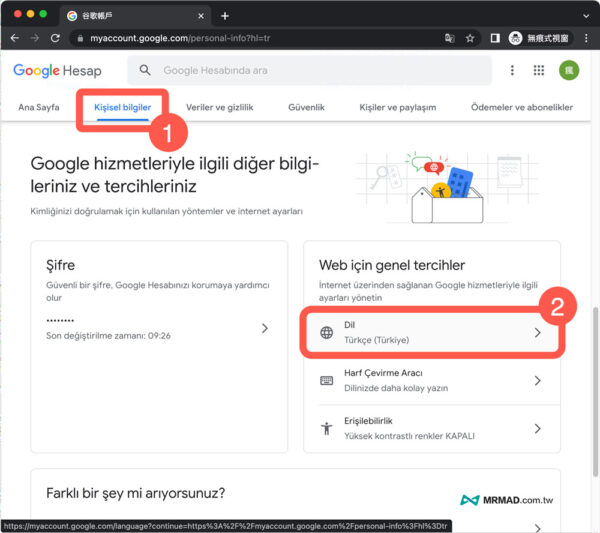Screen dimensions: 600x533
Task: Click the lock icon in the address bar
Action: [80, 38]
